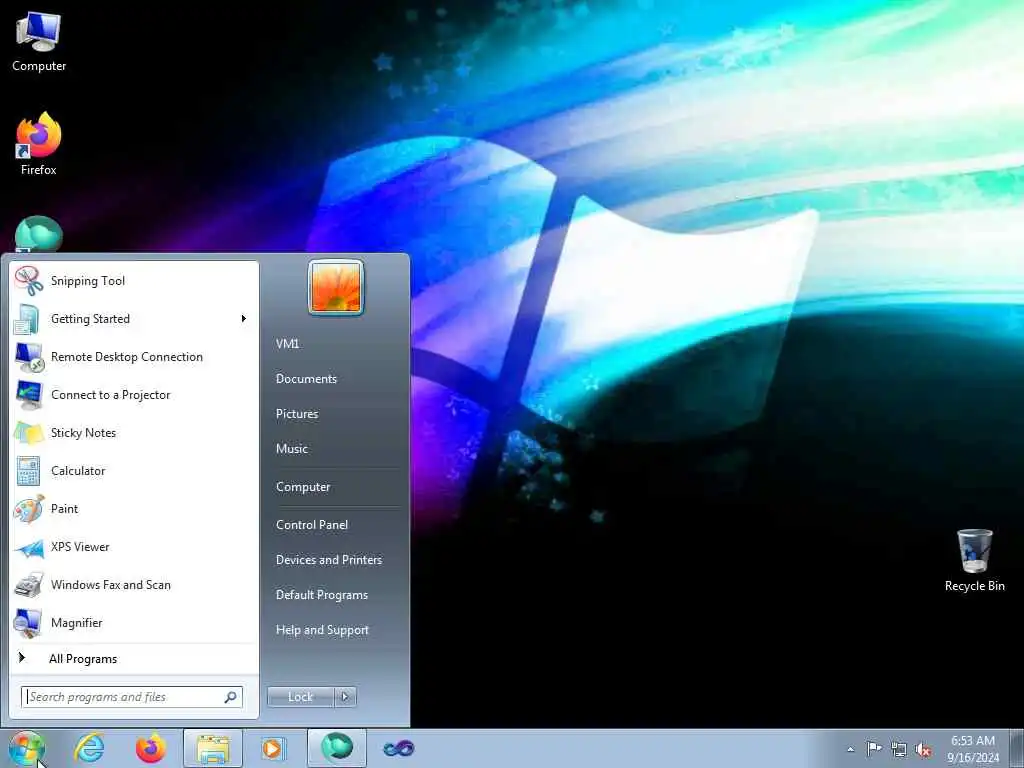Click the Windows Fax and Scan icon
The width and height of the screenshot is (1024, 768).
(x=29, y=585)
